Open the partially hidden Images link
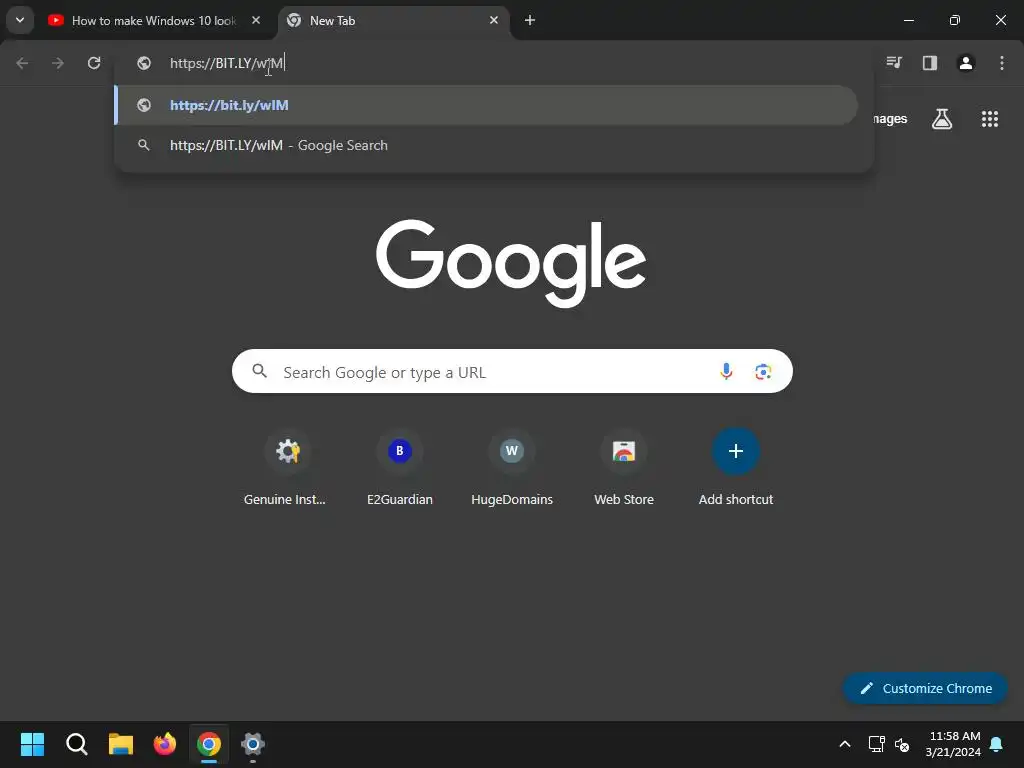 [x=891, y=119]
